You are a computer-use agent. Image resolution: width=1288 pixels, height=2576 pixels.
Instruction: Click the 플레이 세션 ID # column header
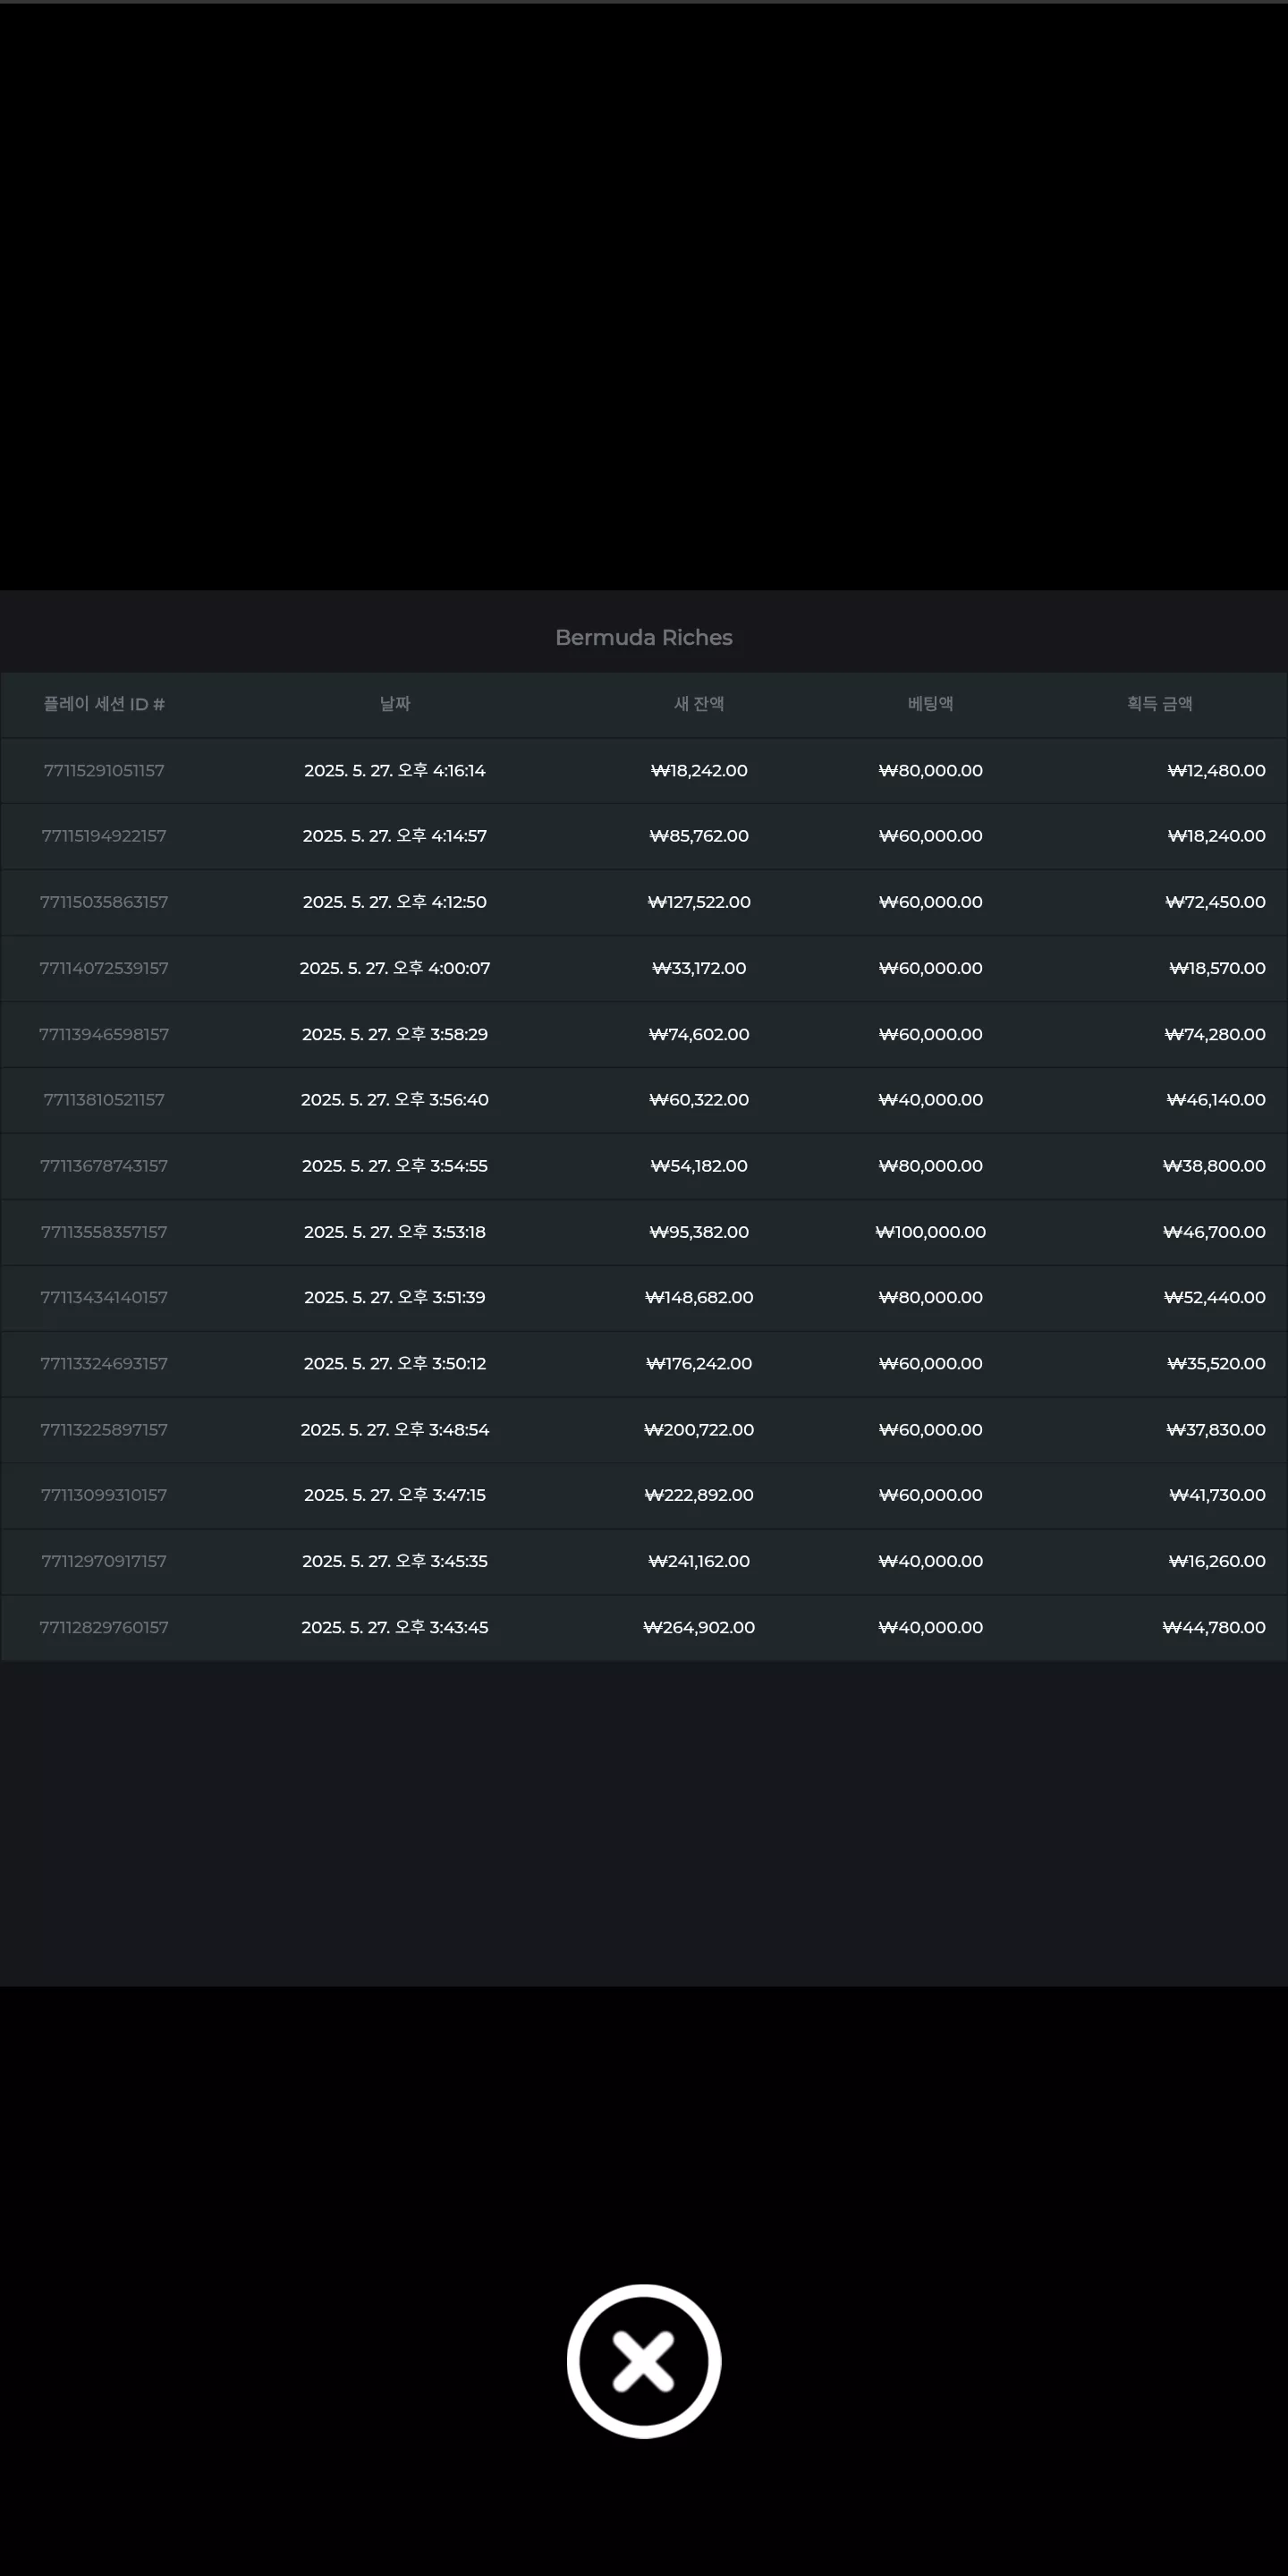point(104,704)
